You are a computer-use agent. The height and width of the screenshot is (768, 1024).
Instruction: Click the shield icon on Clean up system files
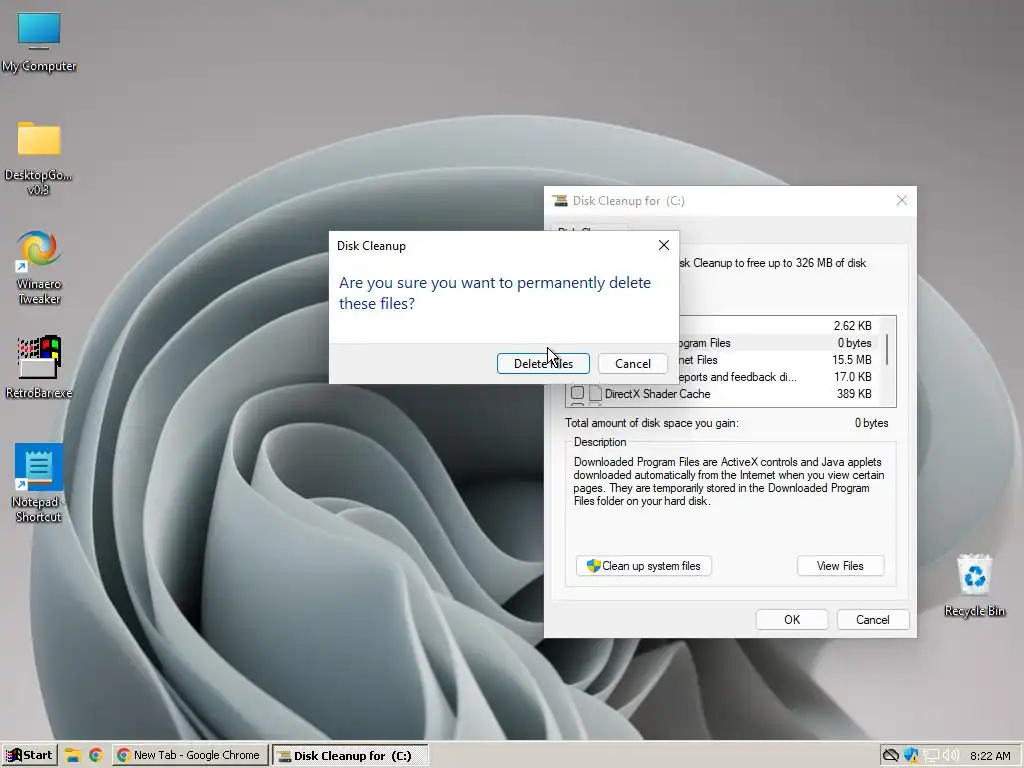point(593,566)
